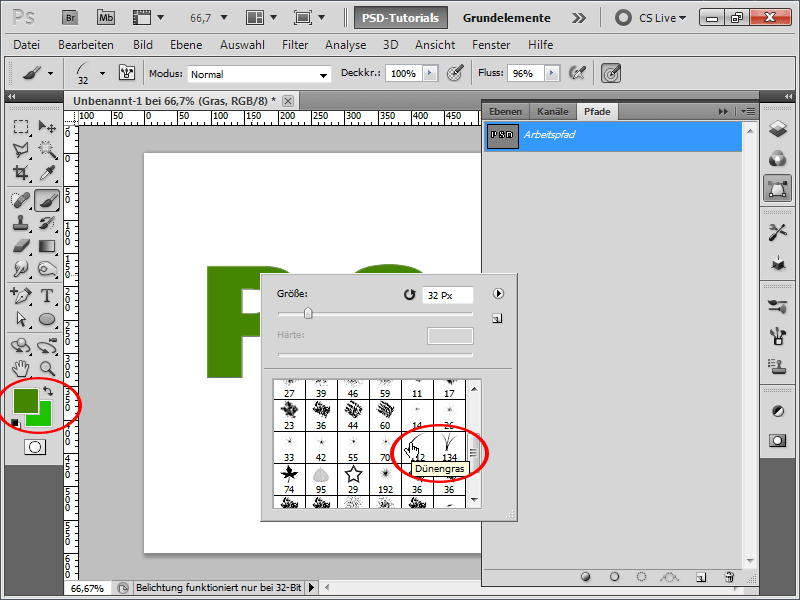Switch to Grundelemente workspace
Screen dimensions: 800x600
[507, 18]
